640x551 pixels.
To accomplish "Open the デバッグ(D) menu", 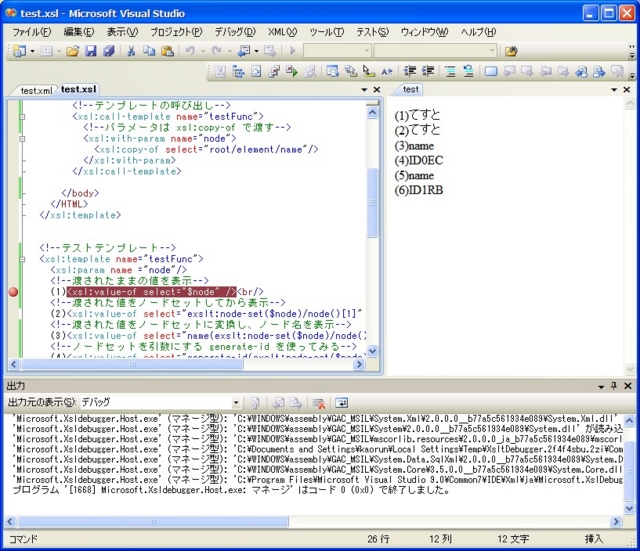I will tap(235, 32).
